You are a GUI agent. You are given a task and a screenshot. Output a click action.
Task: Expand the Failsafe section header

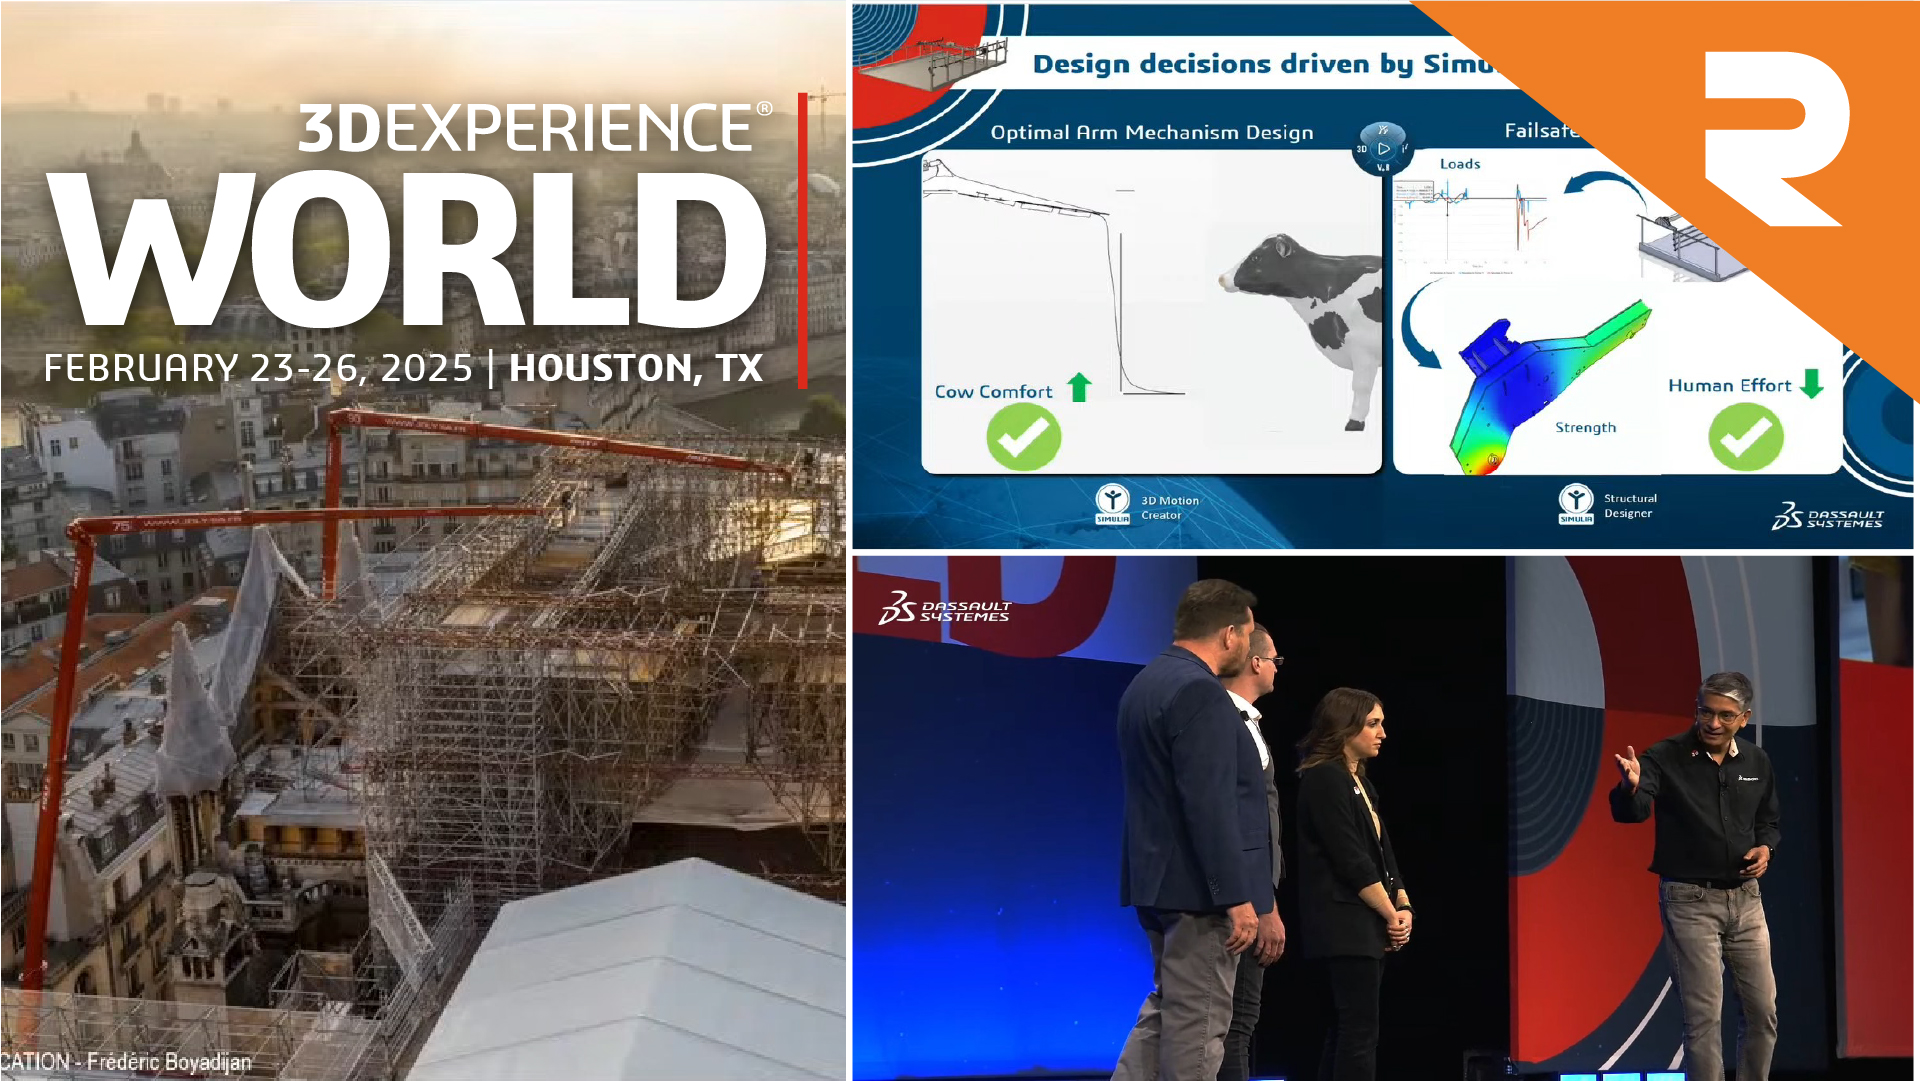[1537, 130]
